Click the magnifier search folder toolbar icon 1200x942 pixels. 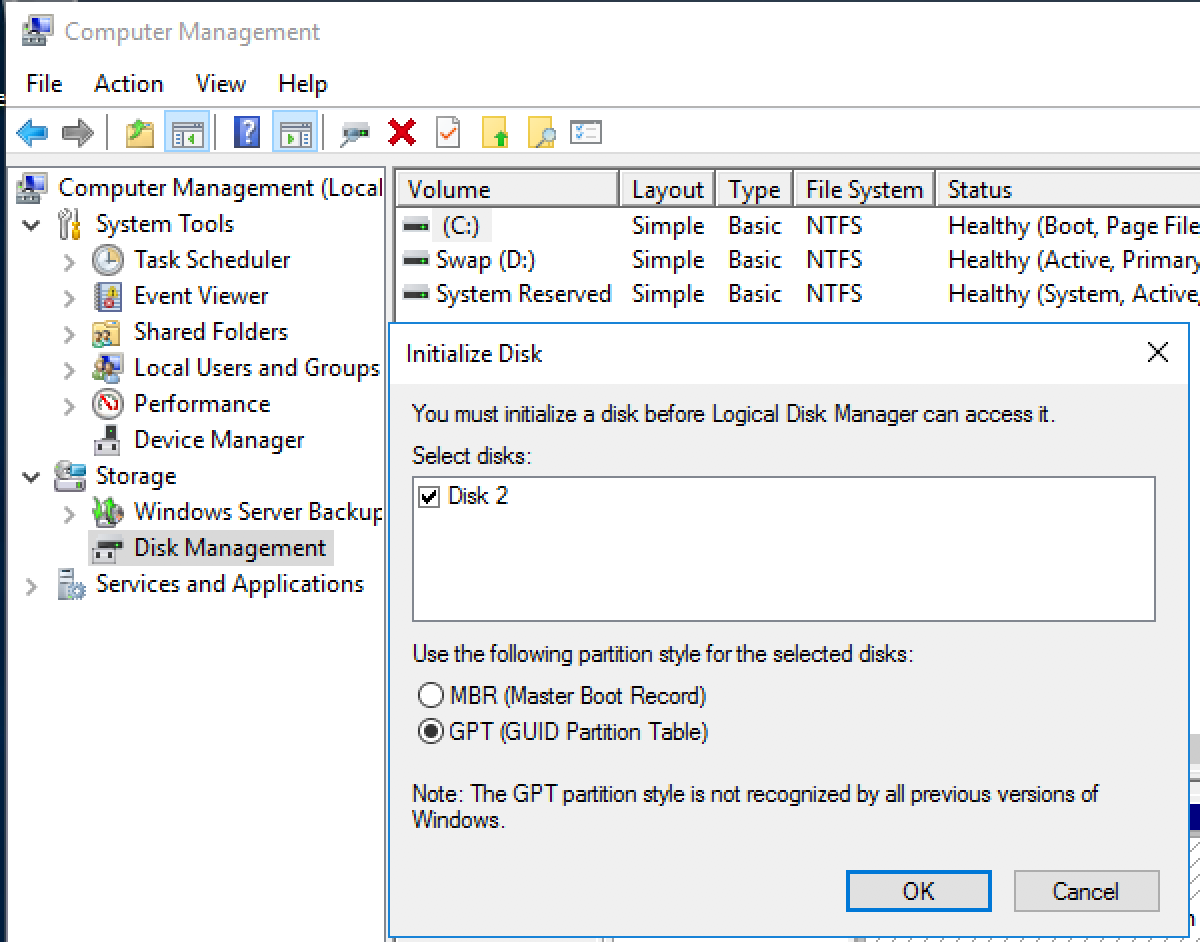point(541,132)
